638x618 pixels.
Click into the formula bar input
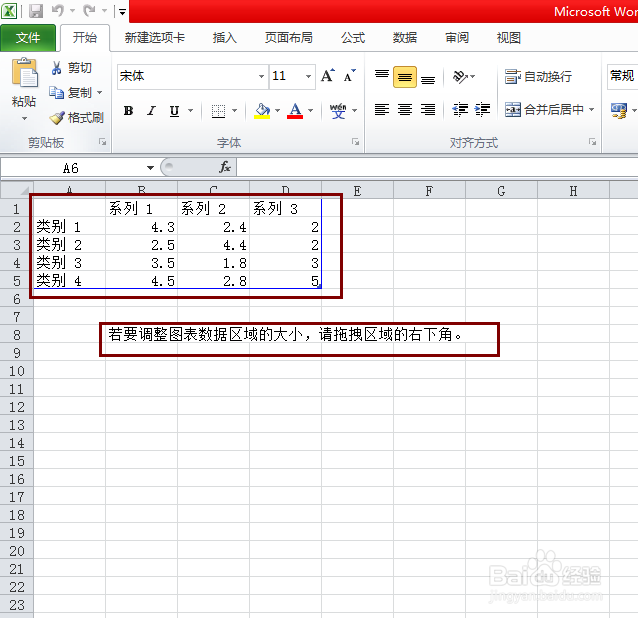tap(437, 167)
